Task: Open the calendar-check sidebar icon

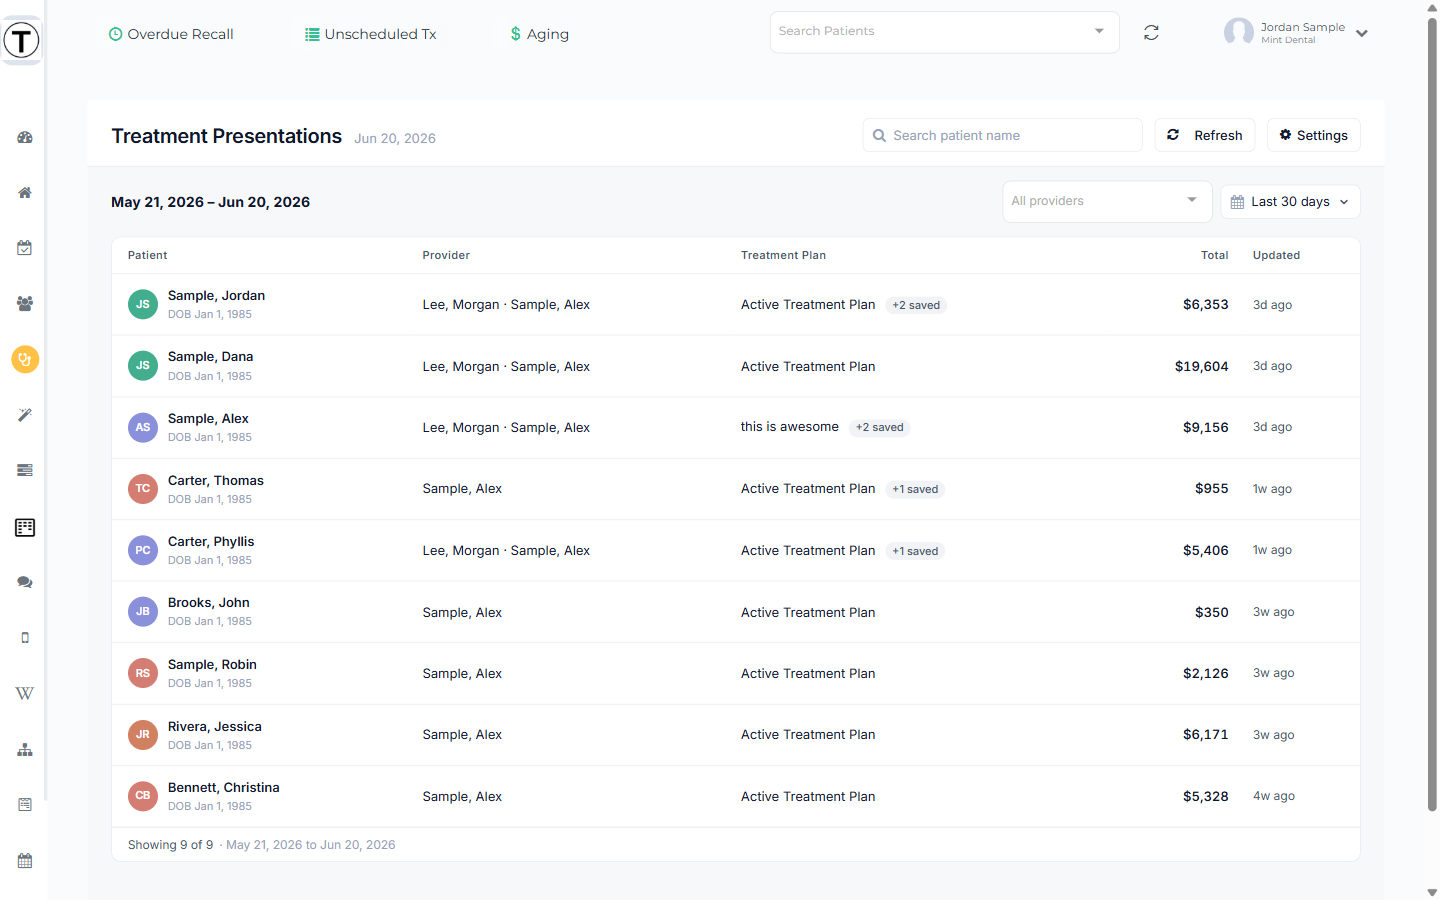Action: pos(25,248)
